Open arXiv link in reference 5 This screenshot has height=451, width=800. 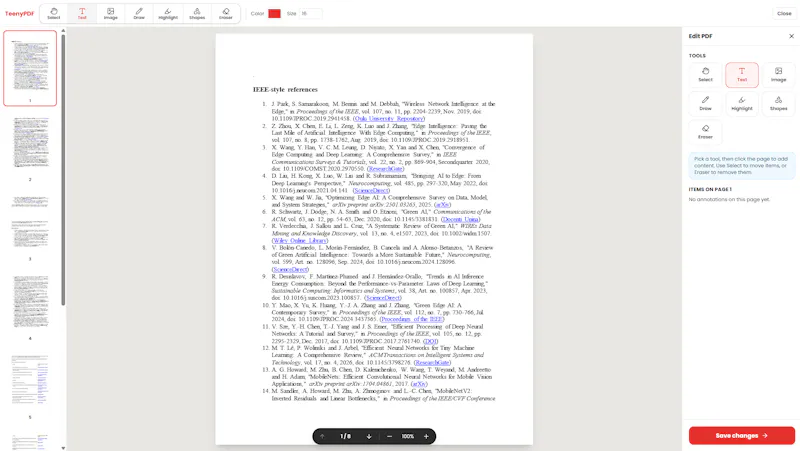[x=442, y=205]
